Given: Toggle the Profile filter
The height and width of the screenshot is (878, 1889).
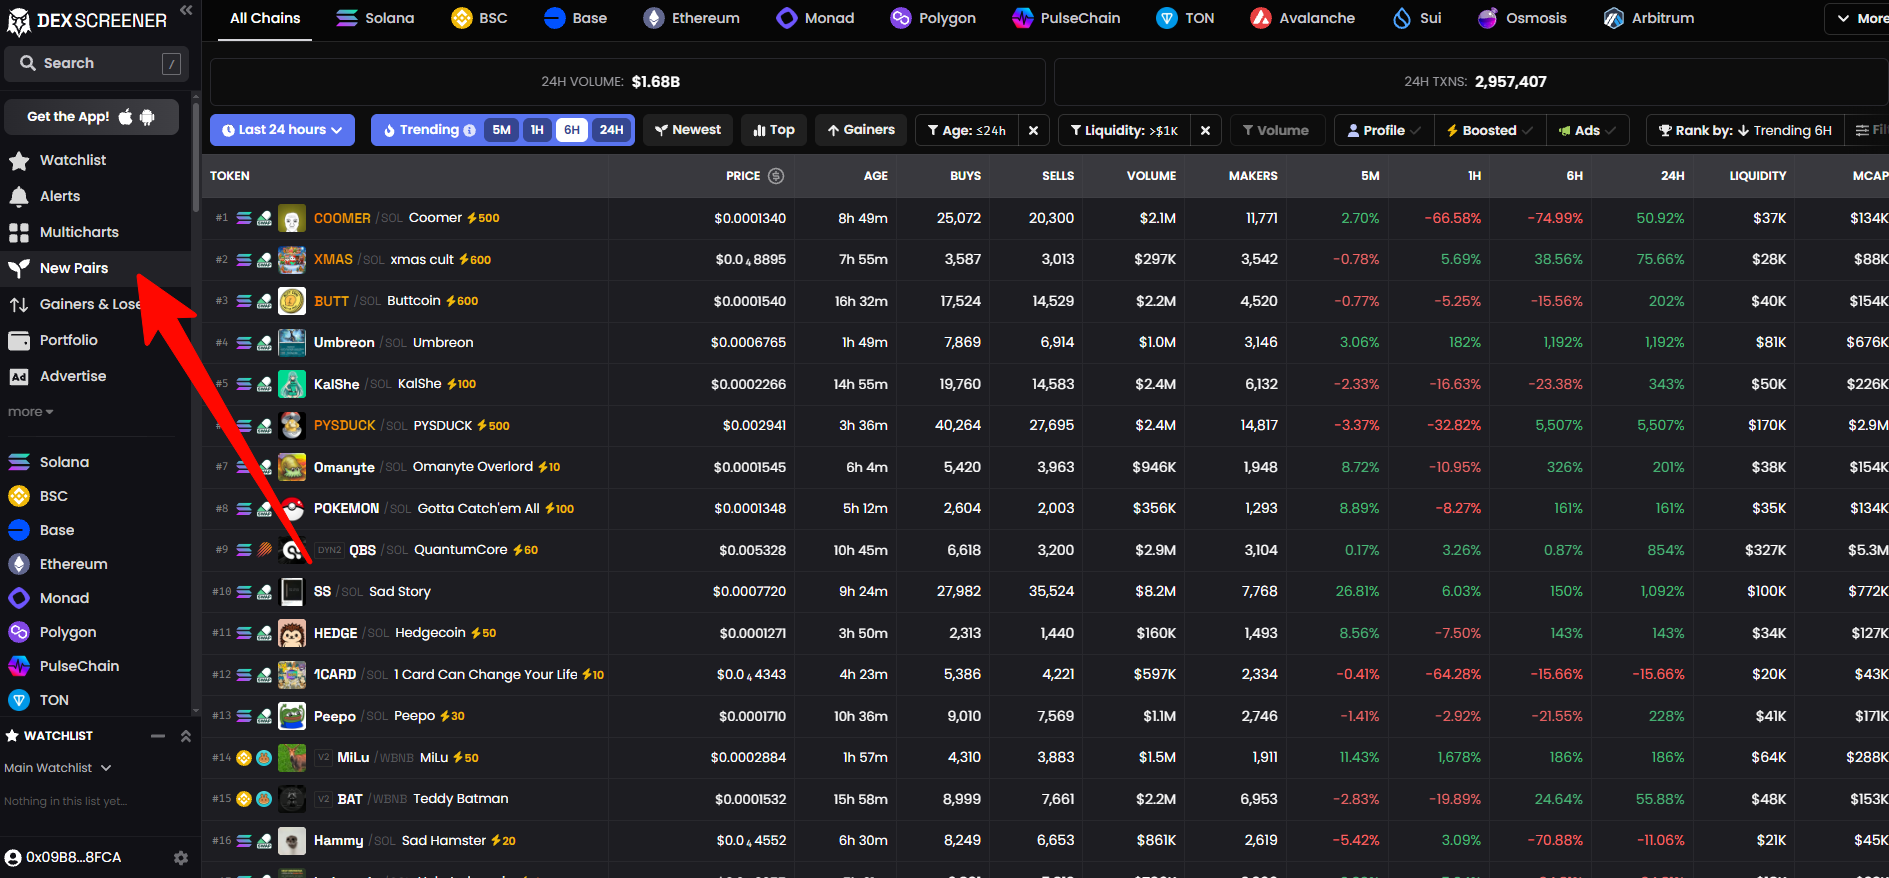Looking at the screenshot, I should click(x=1383, y=131).
